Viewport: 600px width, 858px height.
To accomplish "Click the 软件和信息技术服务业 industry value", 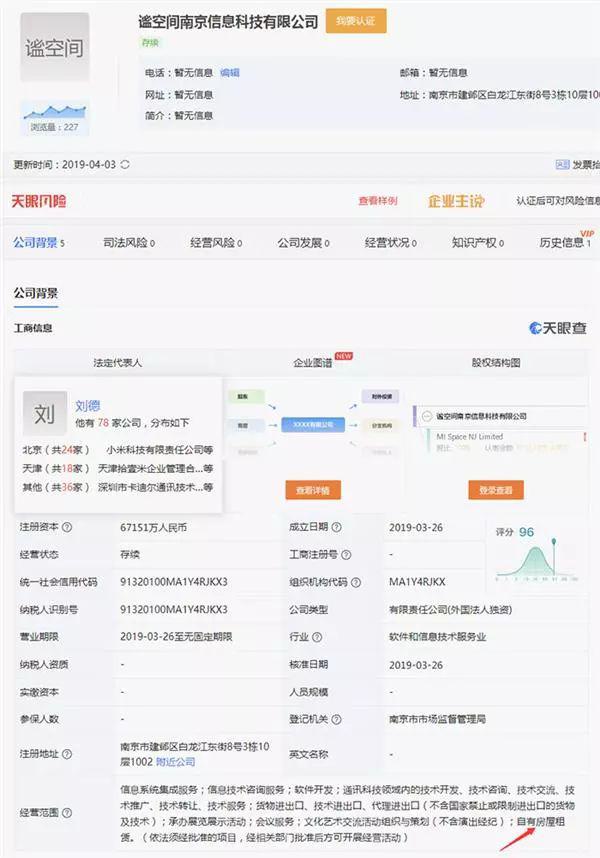I will pos(438,637).
